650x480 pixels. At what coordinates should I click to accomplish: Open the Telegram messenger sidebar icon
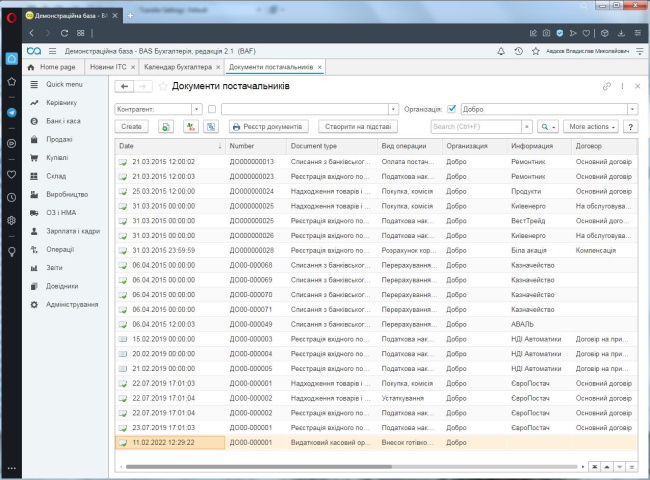coord(12,112)
